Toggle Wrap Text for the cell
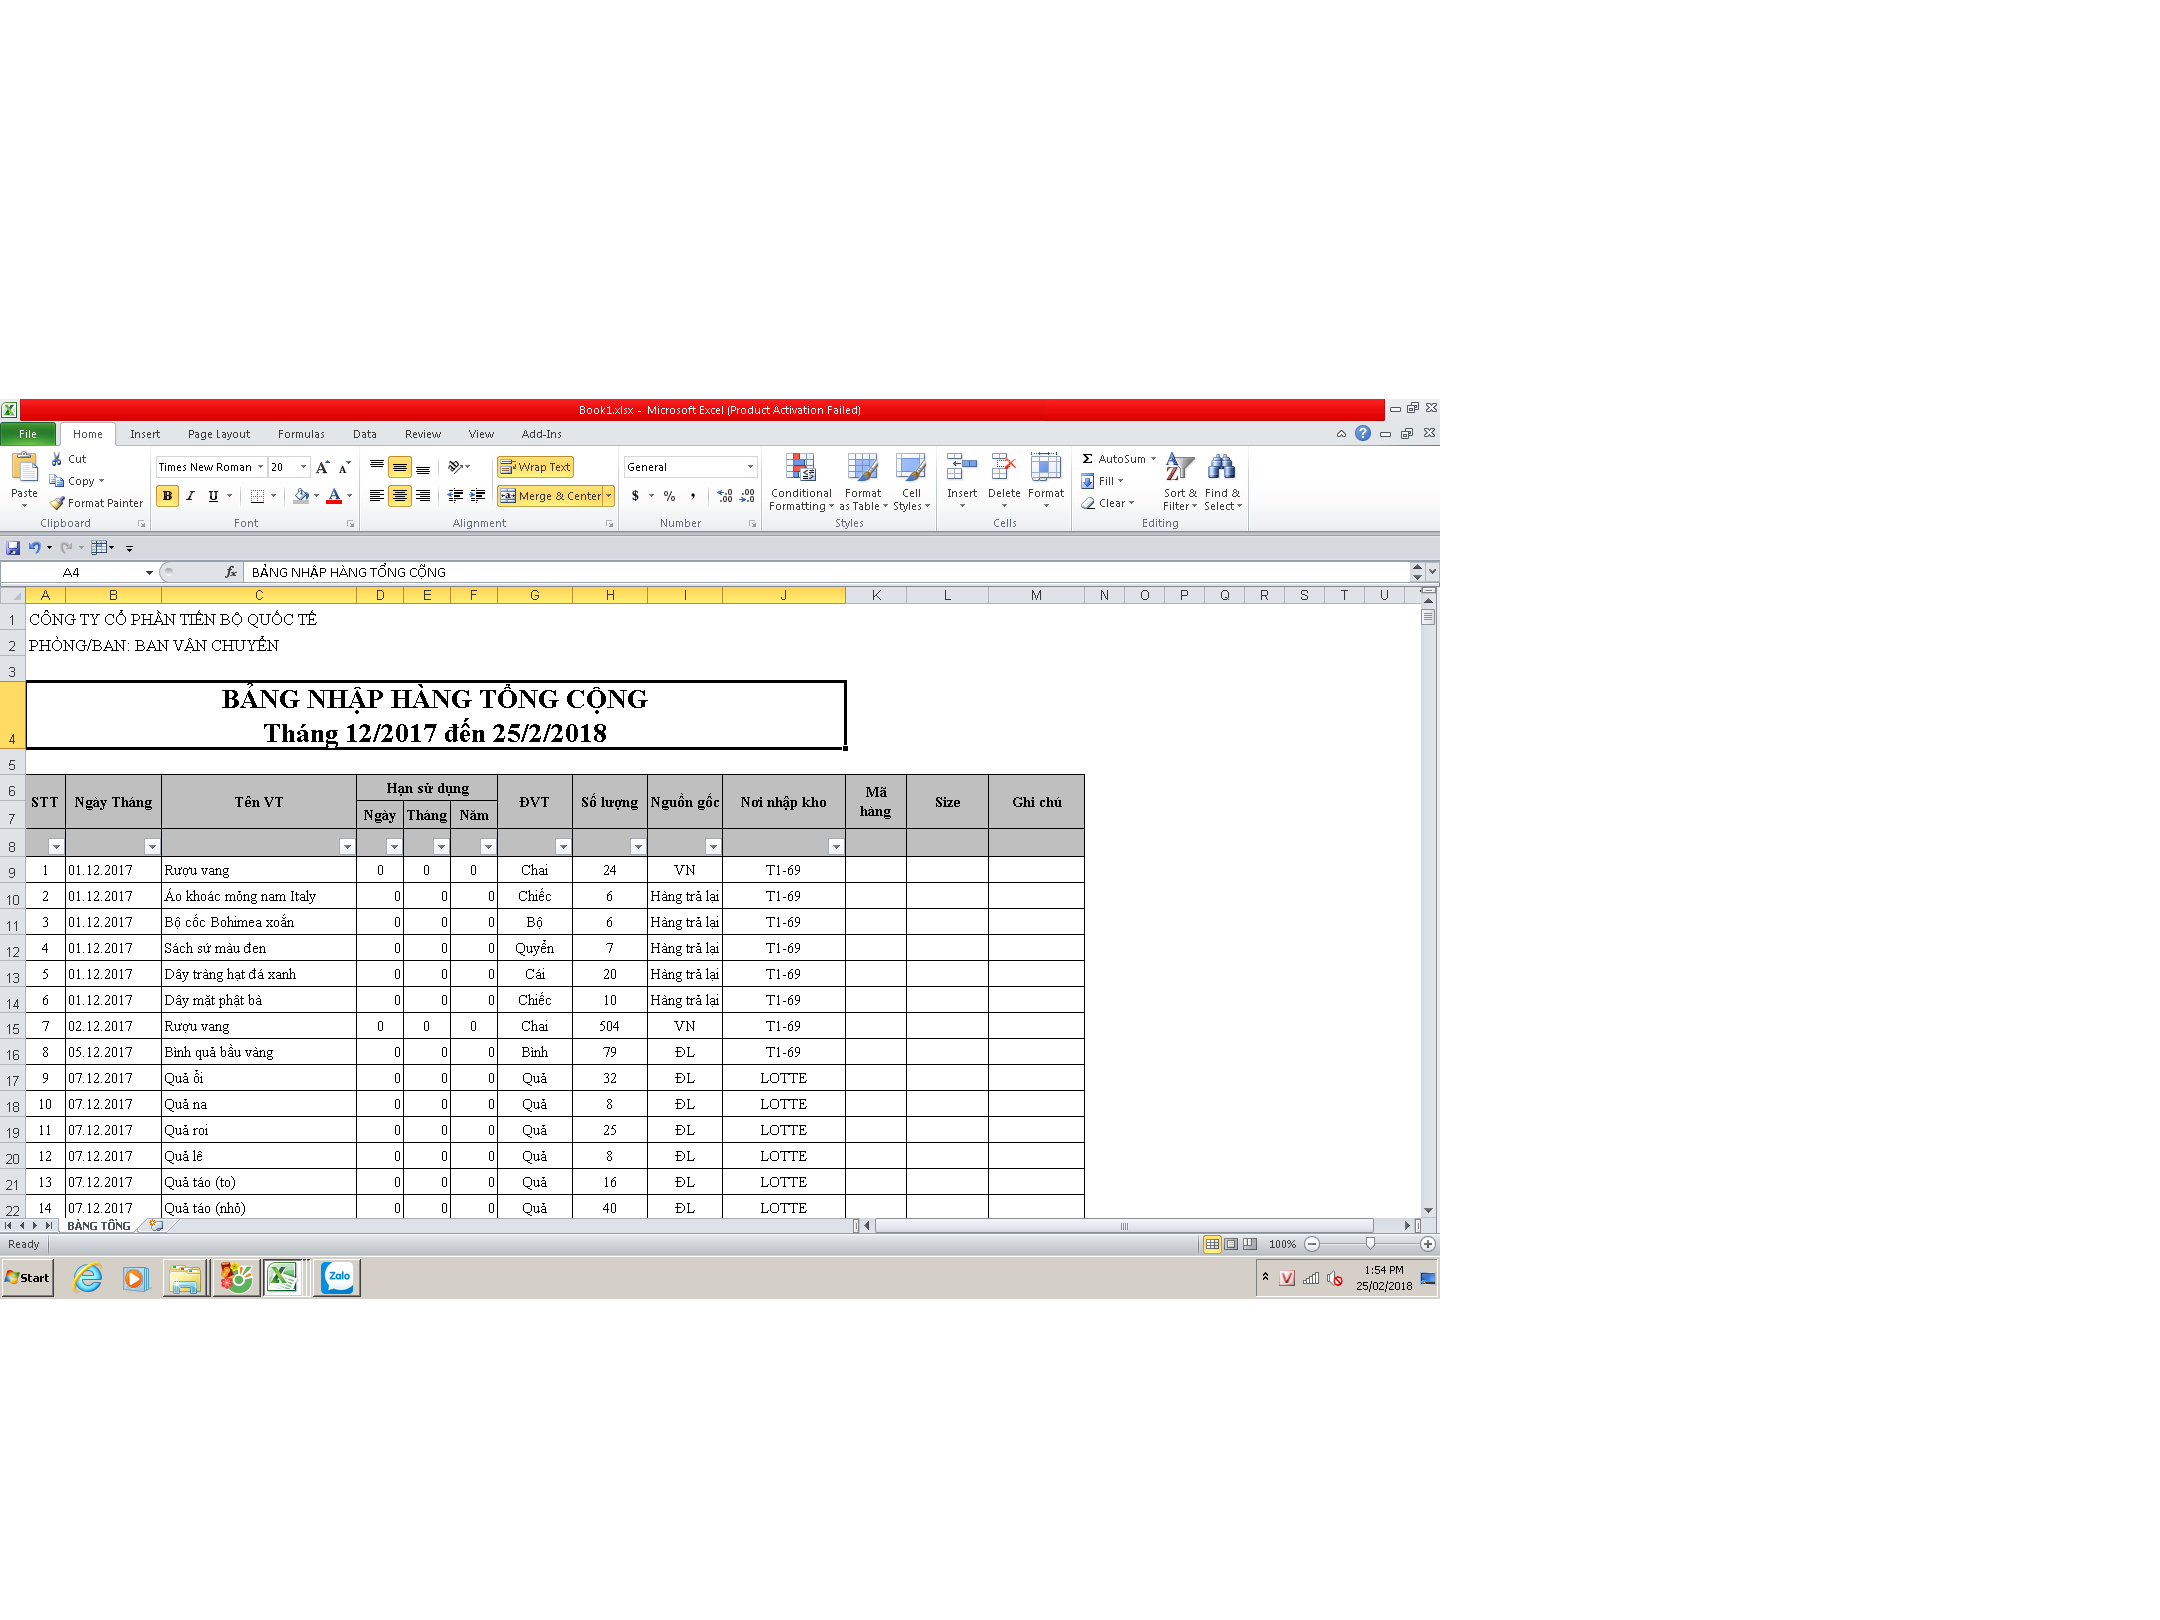 click(535, 467)
